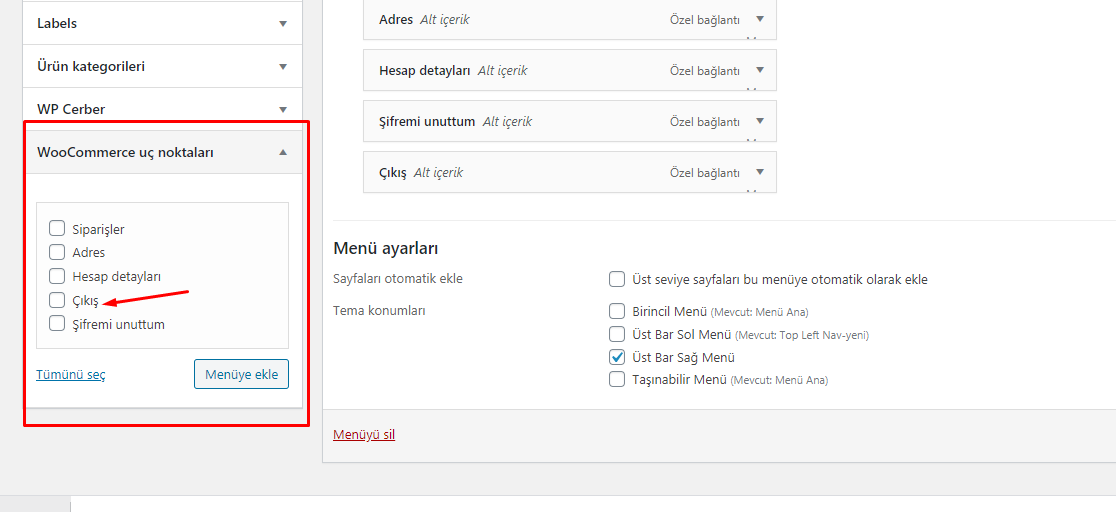1116x512 pixels.
Task: Click Özel bağlantı on the Çıkış row
Action: 704,172
